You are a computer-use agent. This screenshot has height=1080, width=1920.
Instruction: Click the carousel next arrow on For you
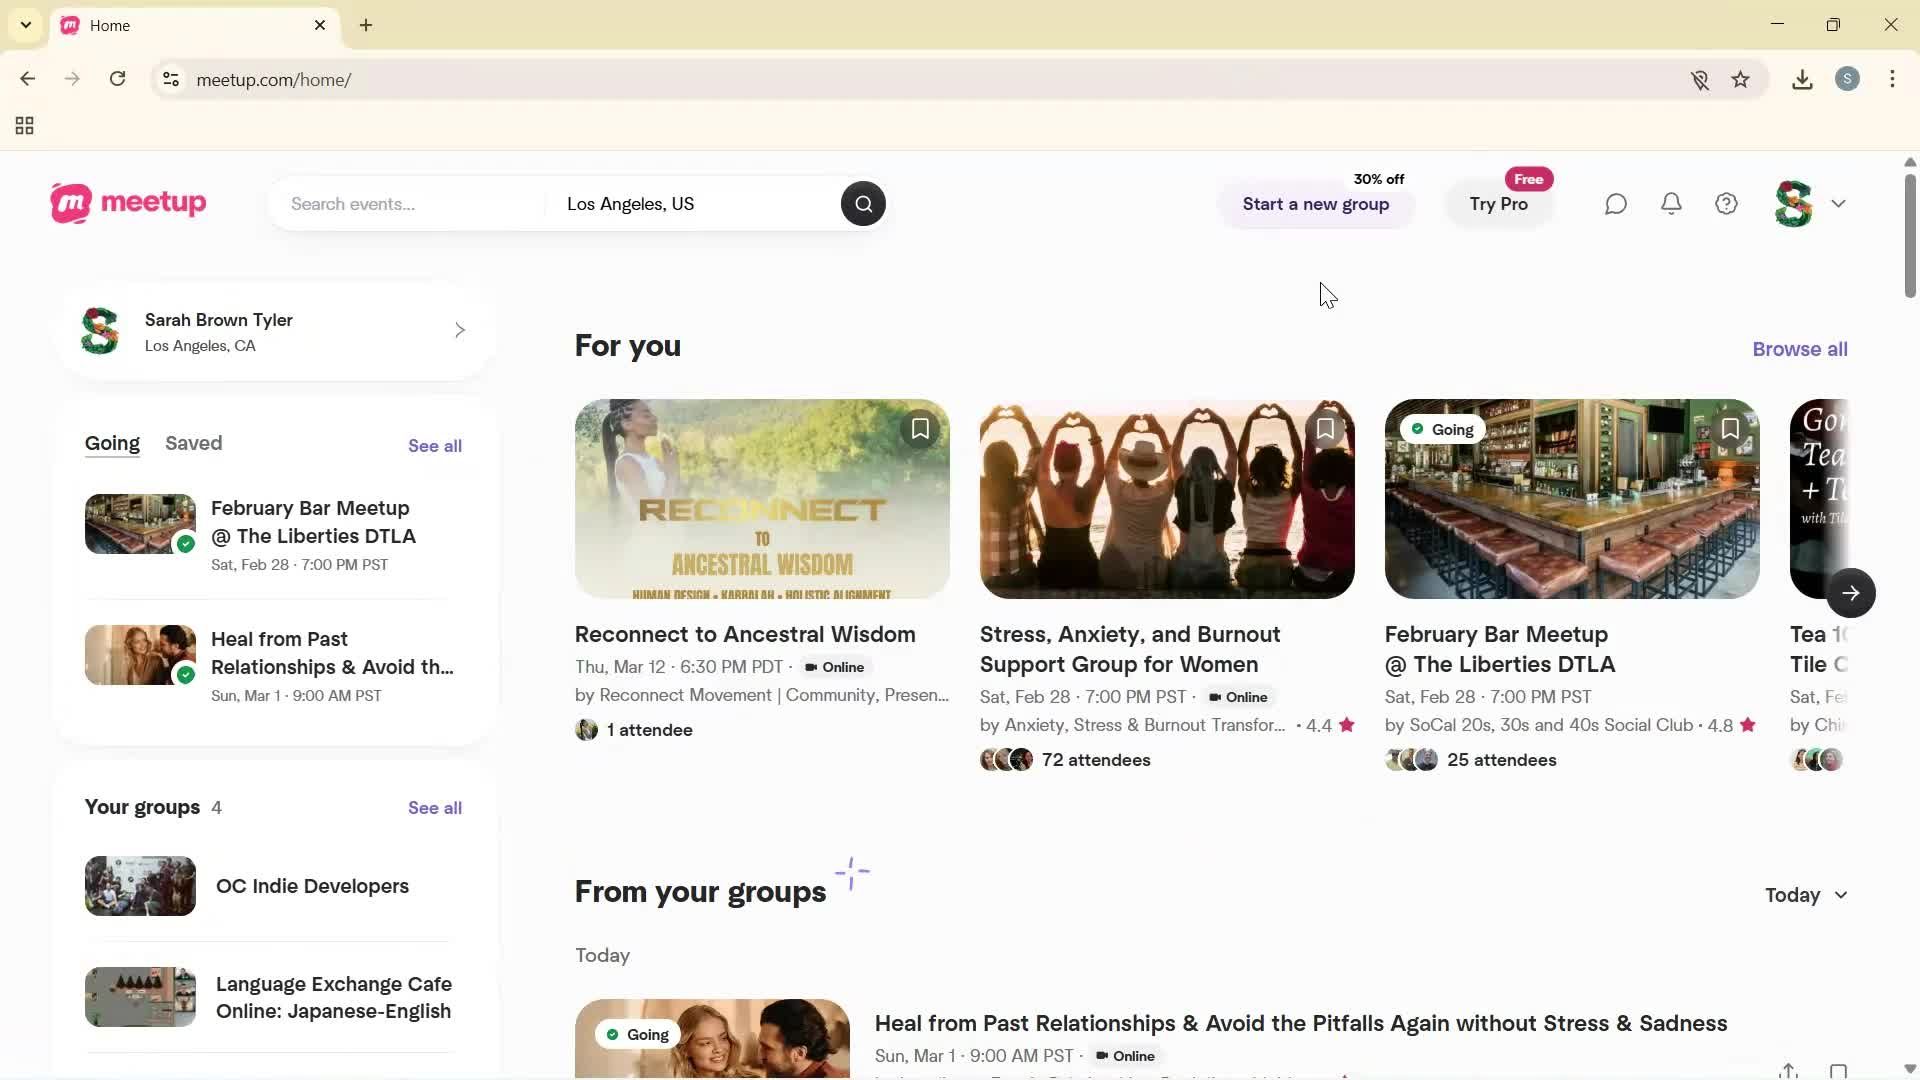click(x=1851, y=592)
